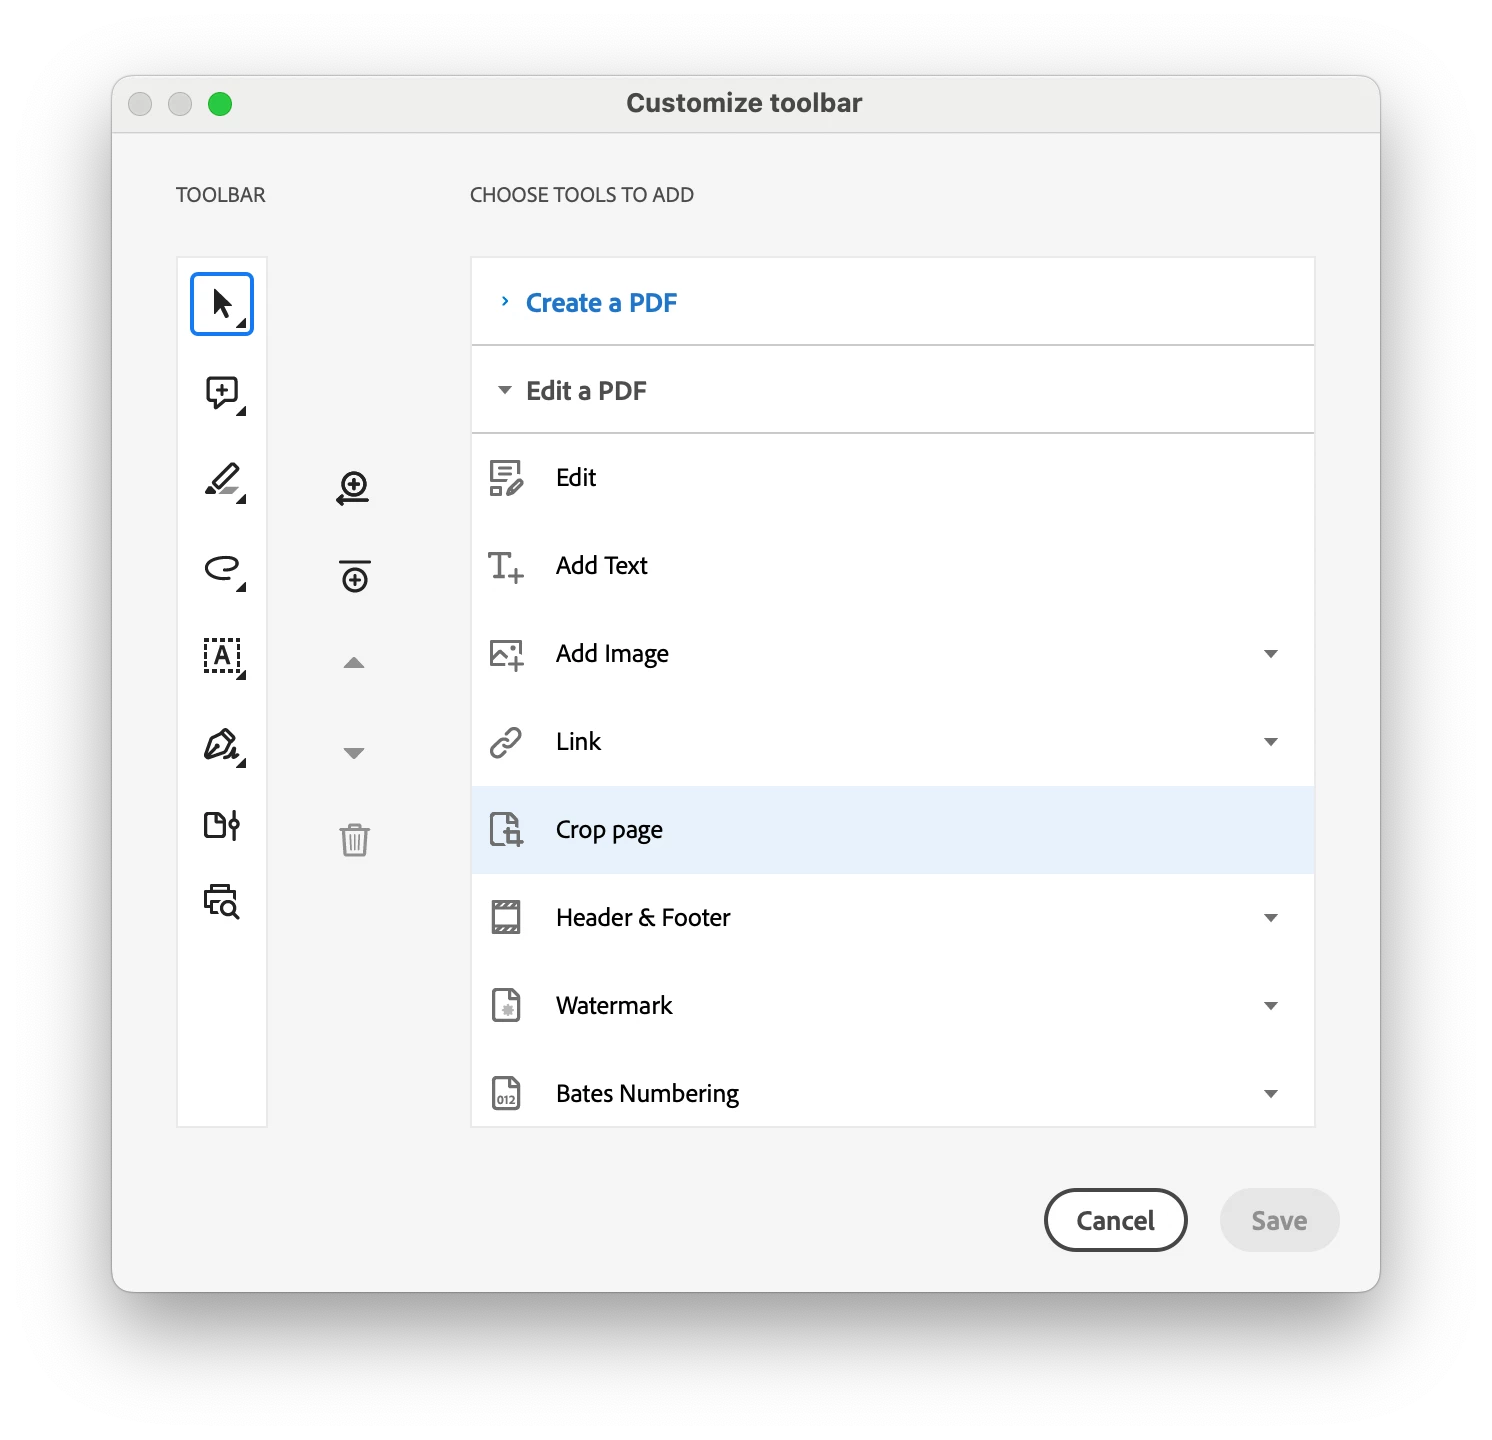
Task: Select the page controls slider icon
Action: [x=222, y=825]
